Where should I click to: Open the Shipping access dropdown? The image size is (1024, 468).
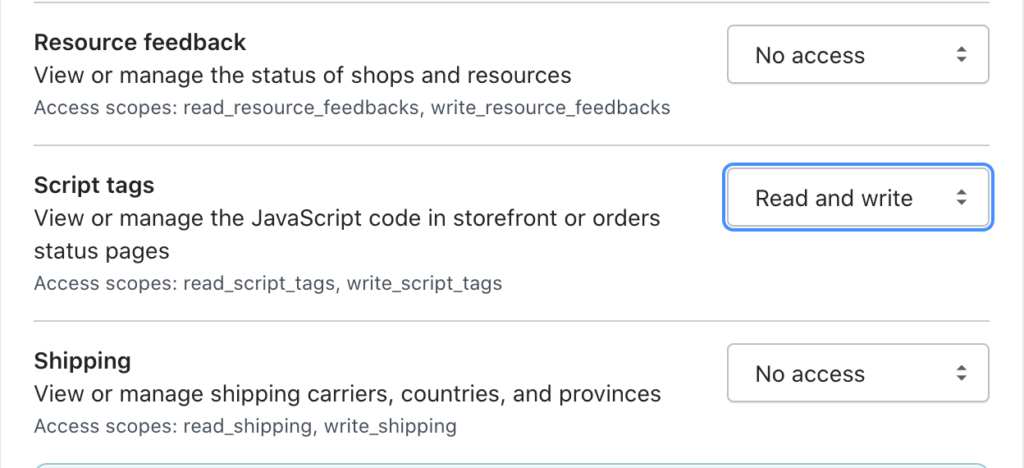coord(857,374)
